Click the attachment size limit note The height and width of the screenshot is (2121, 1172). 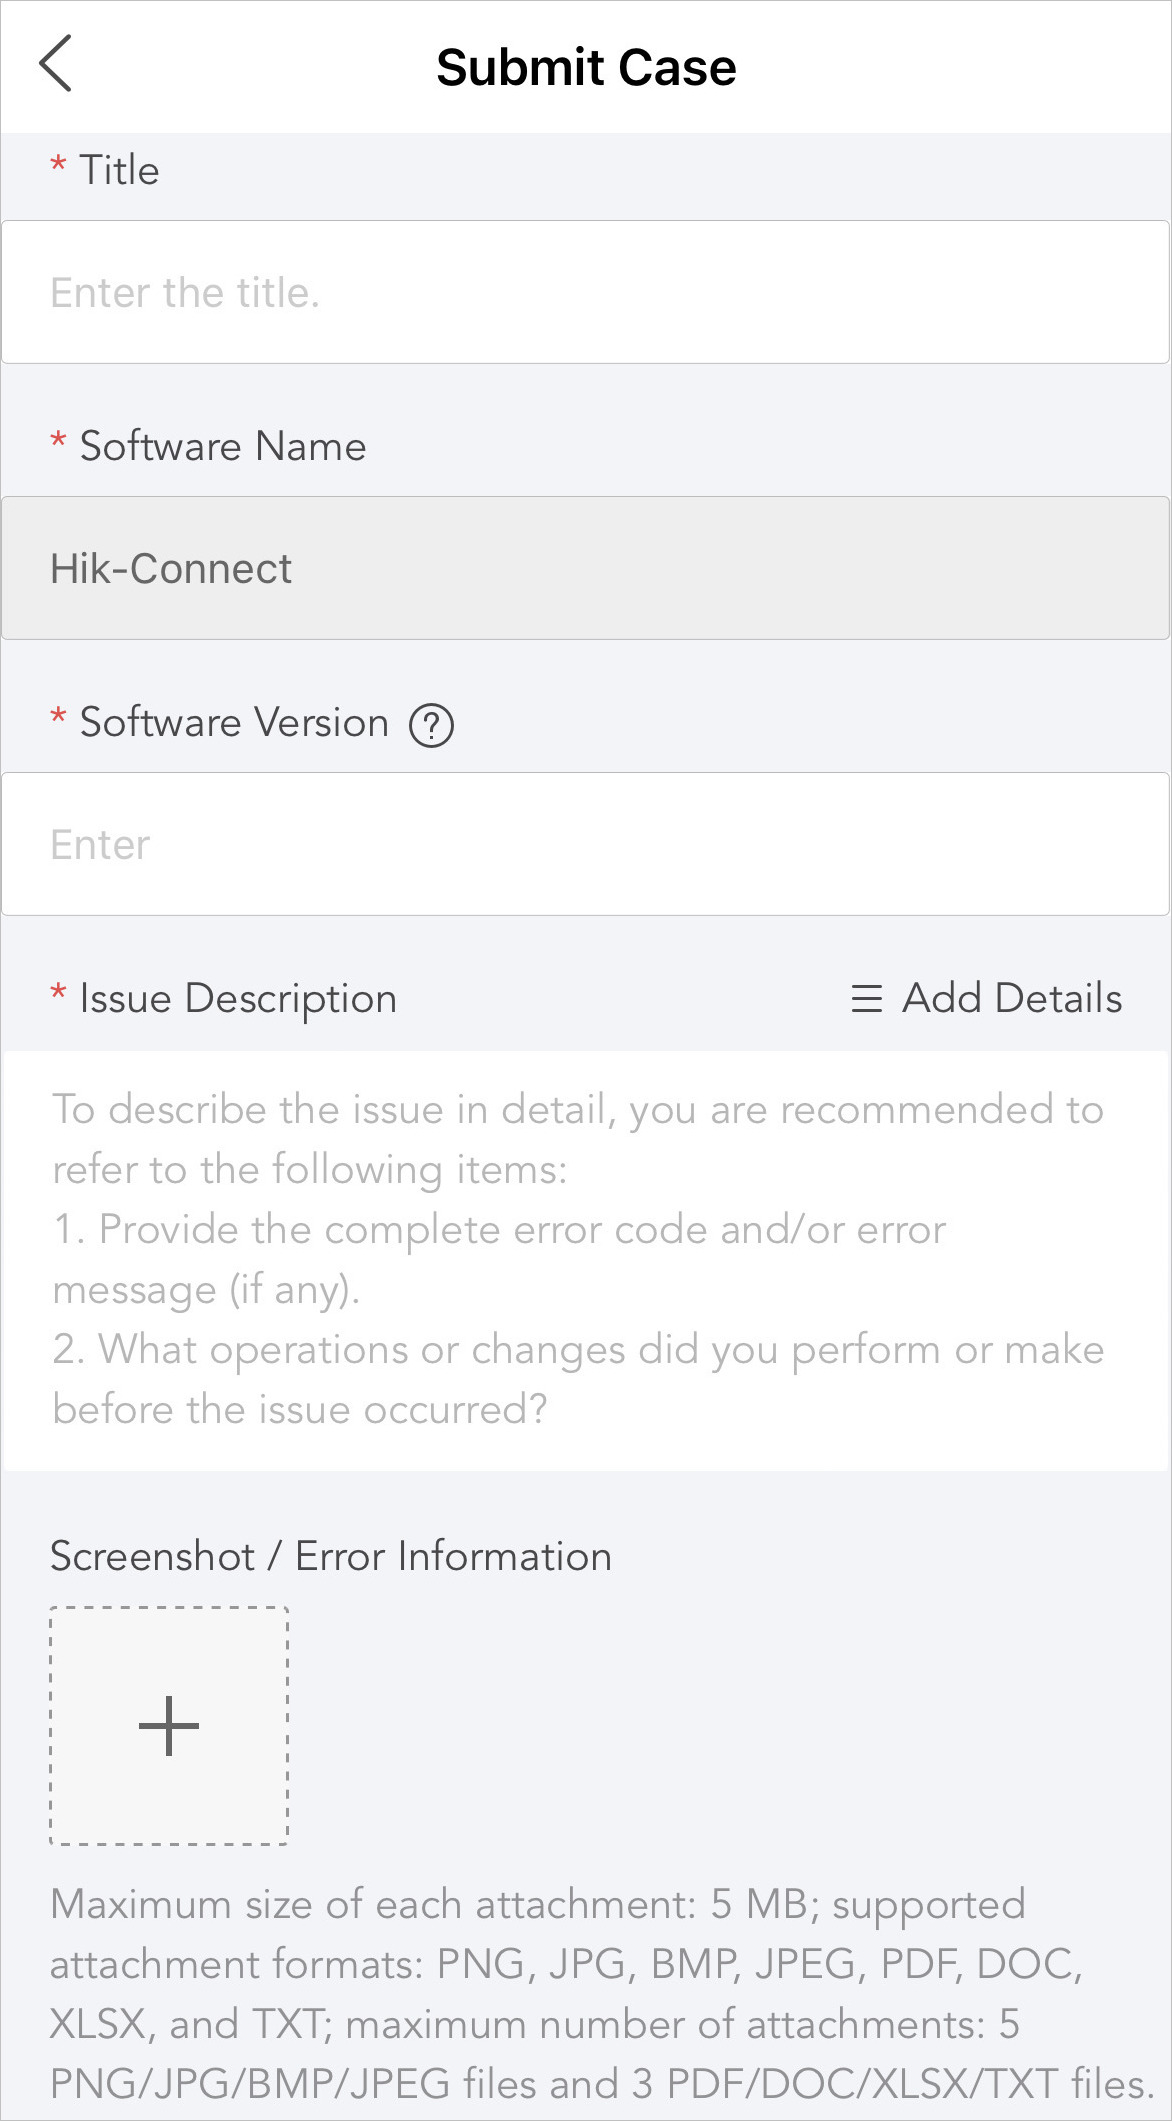pos(603,1994)
